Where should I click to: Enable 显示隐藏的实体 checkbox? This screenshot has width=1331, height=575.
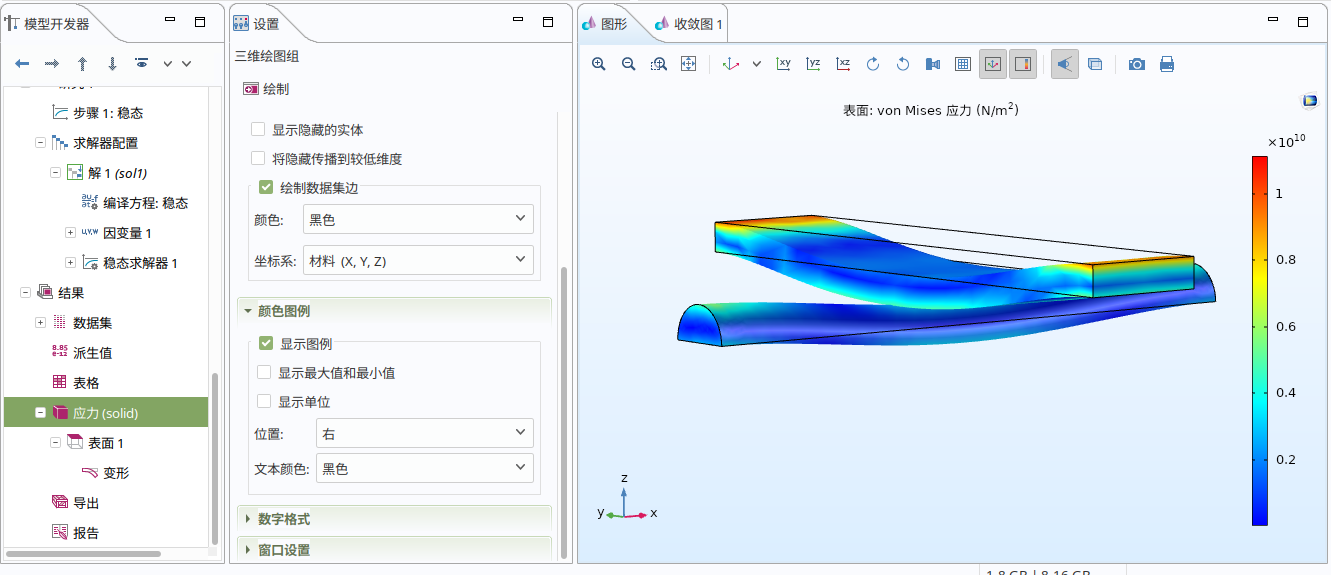click(258, 130)
